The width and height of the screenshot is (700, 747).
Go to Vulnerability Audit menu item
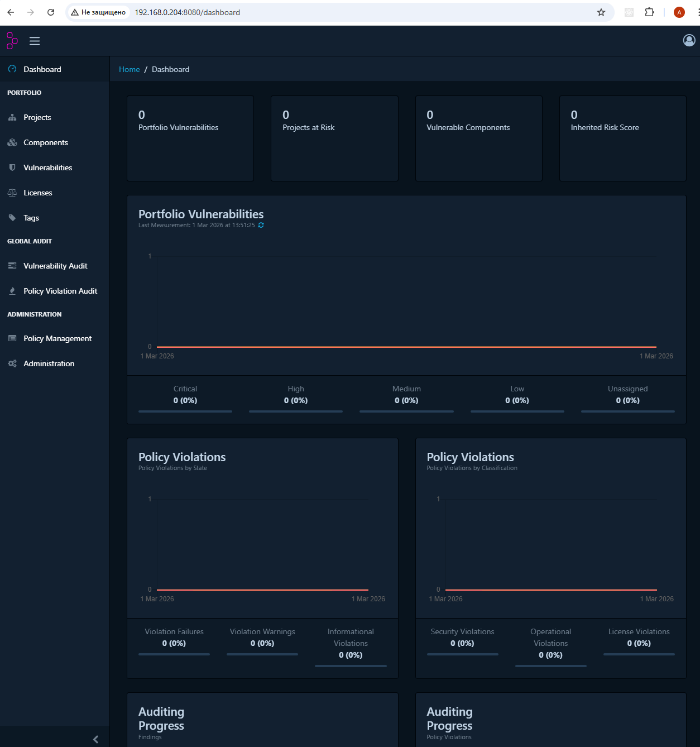click(x=55, y=266)
